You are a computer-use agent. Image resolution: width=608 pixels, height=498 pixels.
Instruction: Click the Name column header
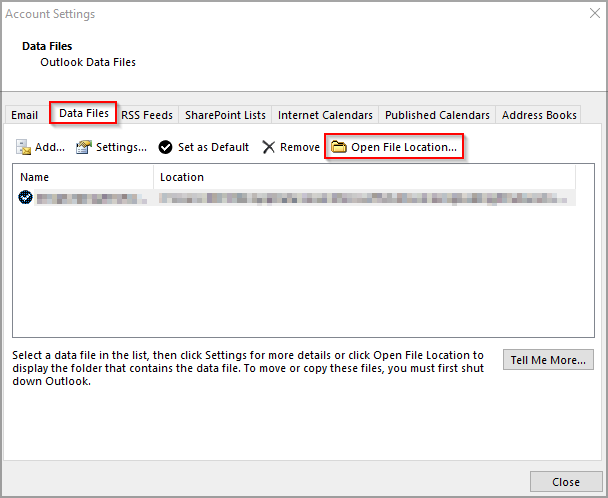83,177
